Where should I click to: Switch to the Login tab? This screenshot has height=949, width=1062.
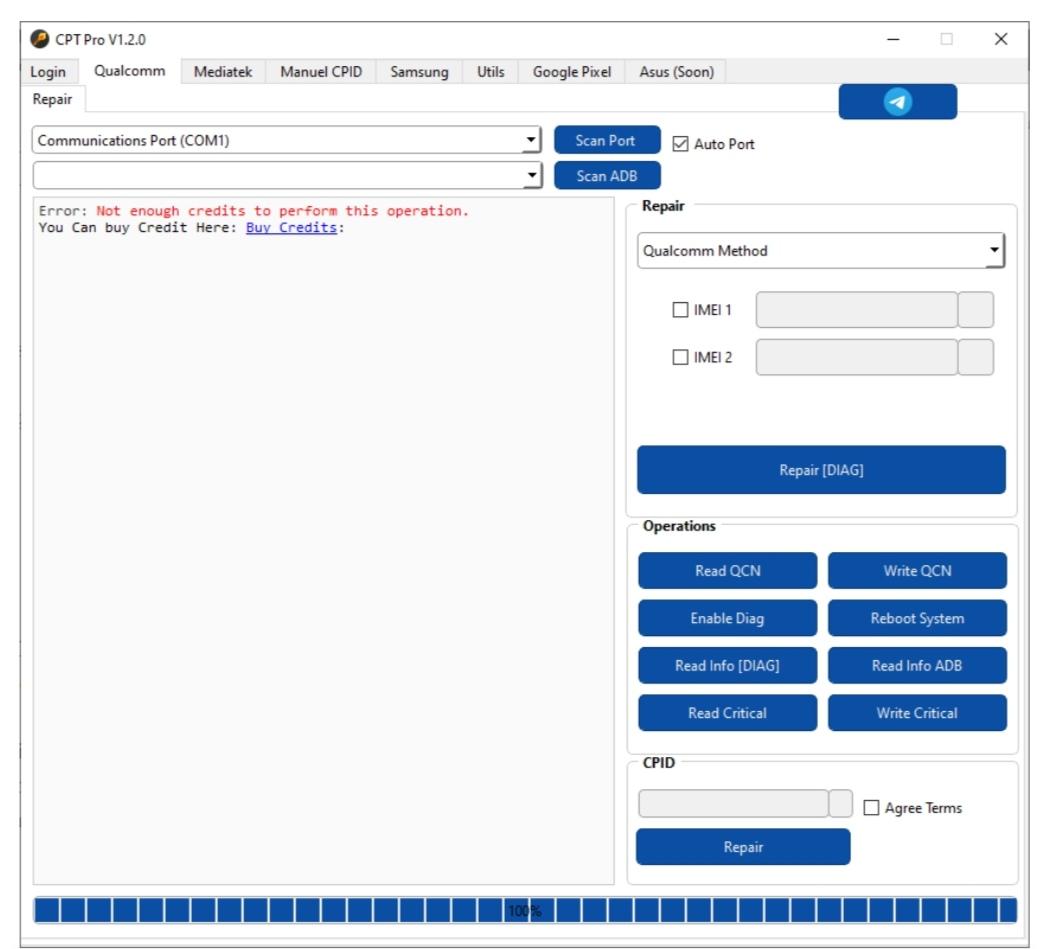tap(47, 72)
